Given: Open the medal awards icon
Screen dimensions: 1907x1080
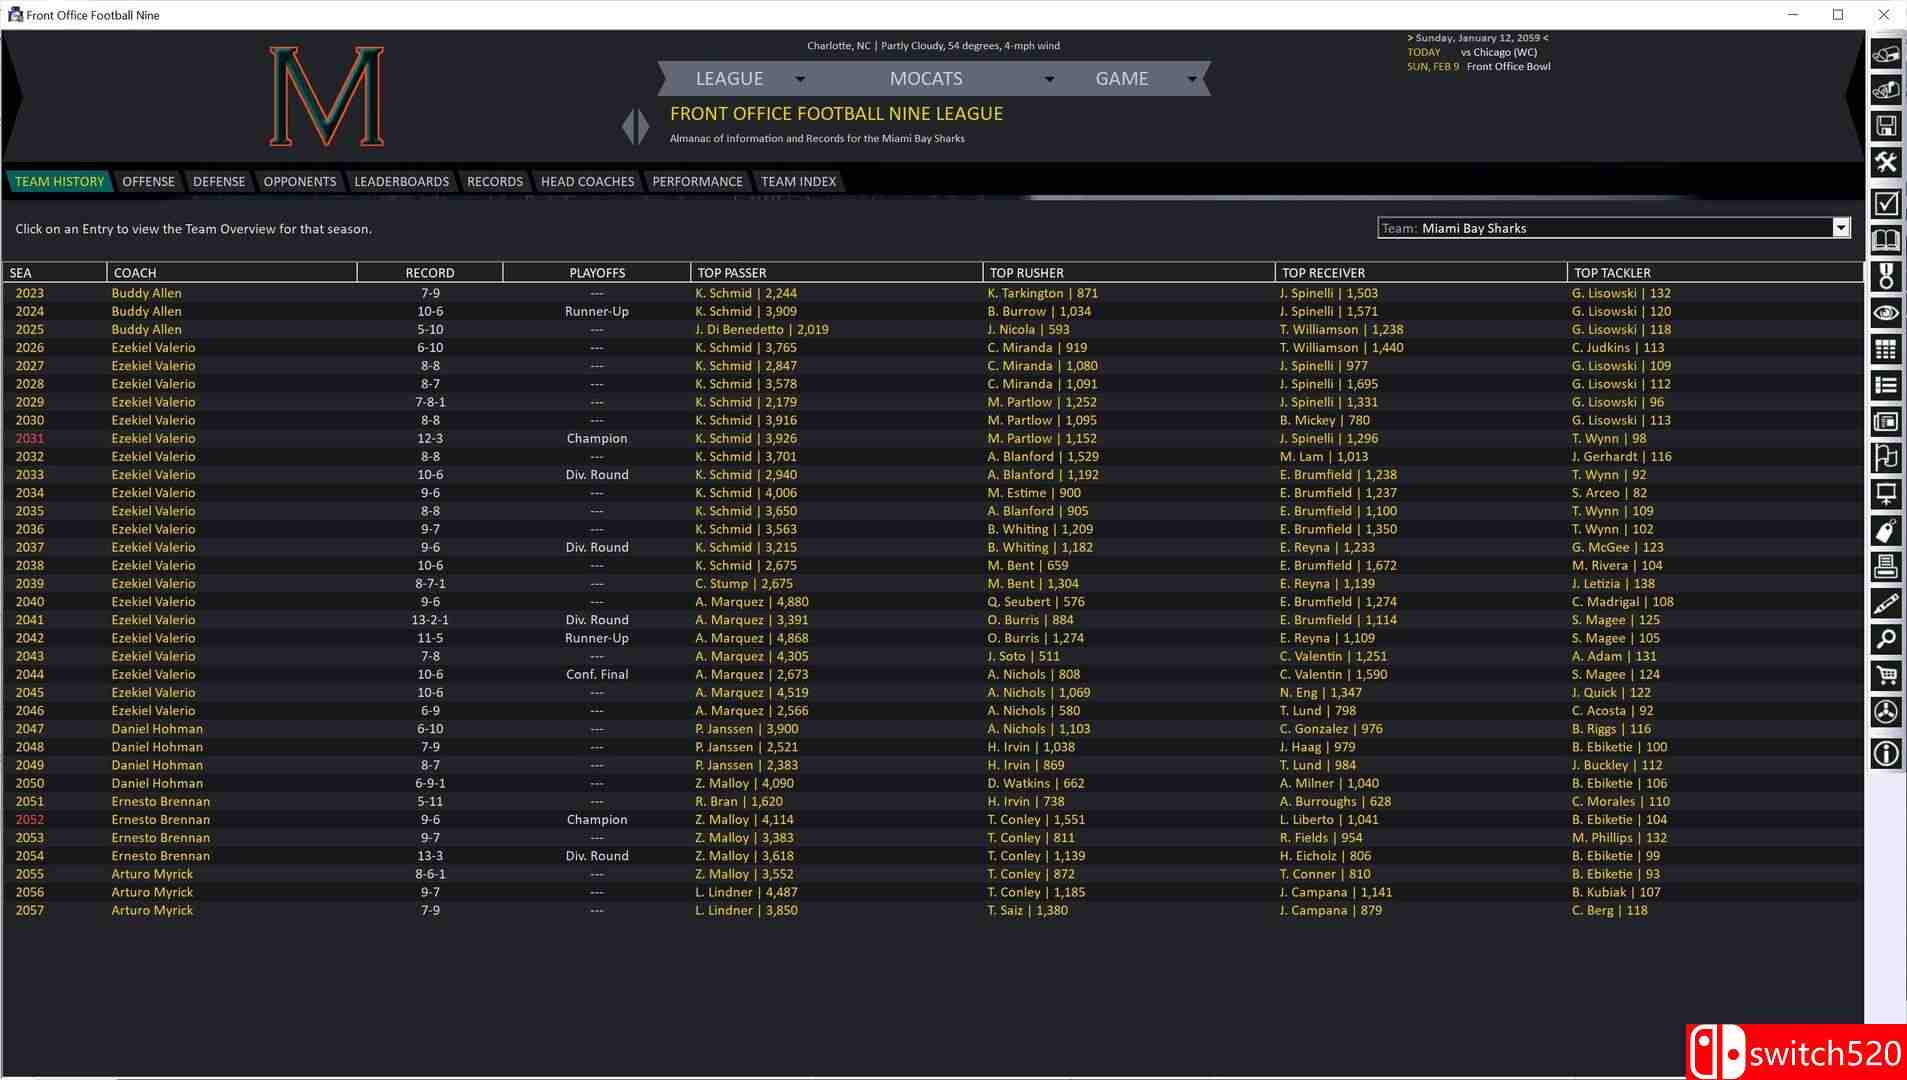Looking at the screenshot, I should coord(1885,277).
